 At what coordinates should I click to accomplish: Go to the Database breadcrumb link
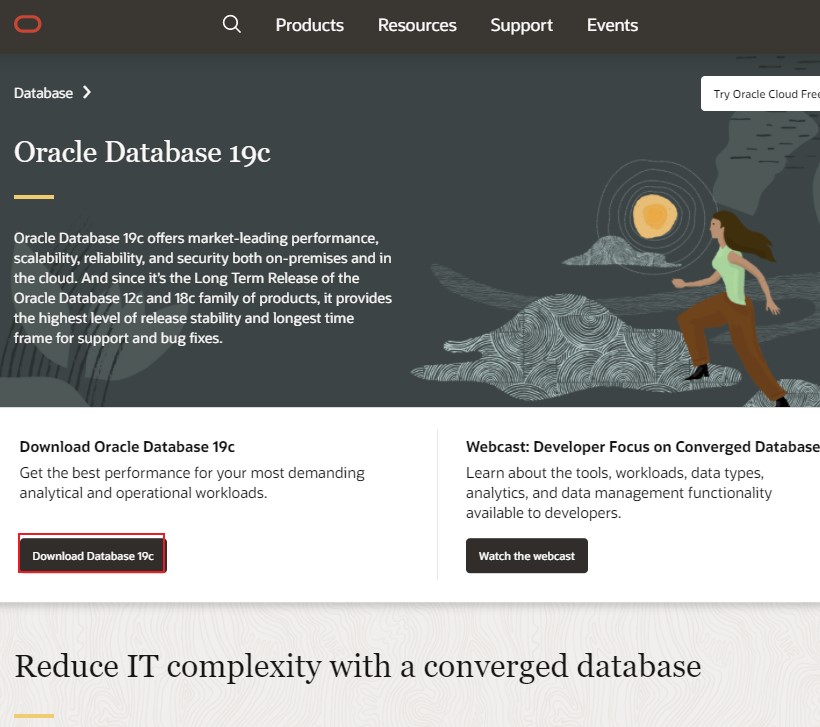43,93
